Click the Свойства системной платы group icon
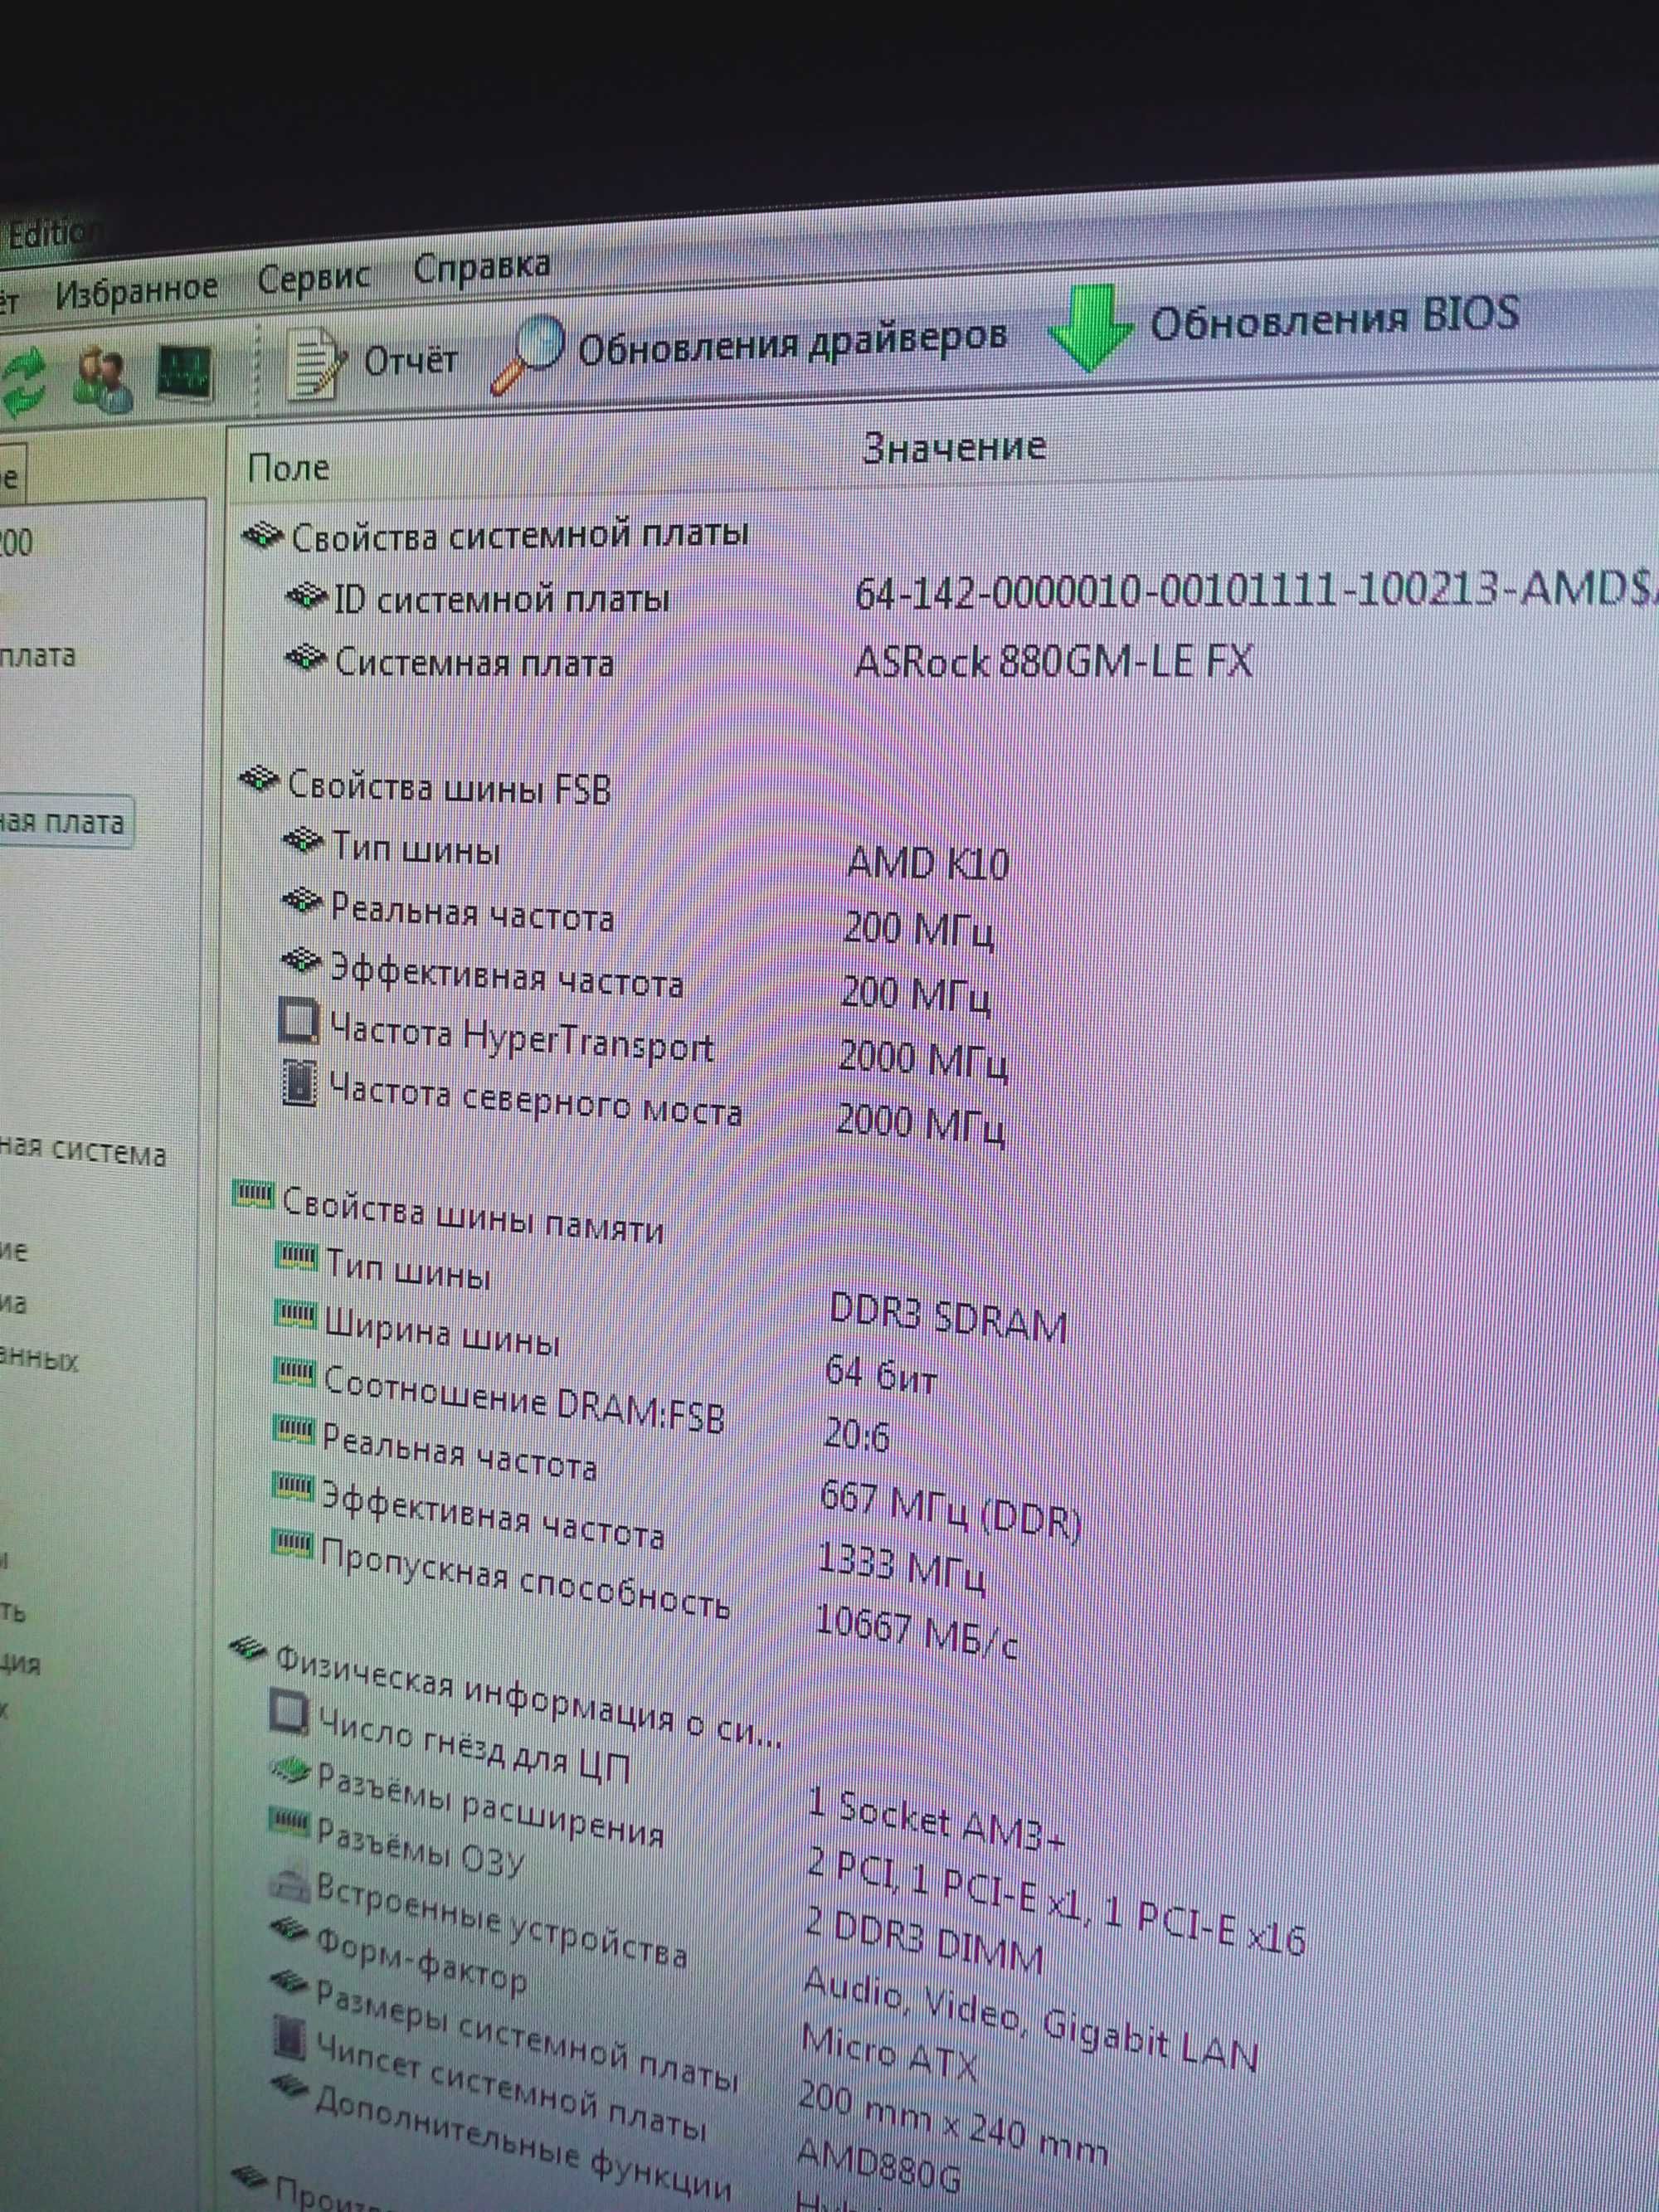The image size is (1659, 2212). (263, 537)
